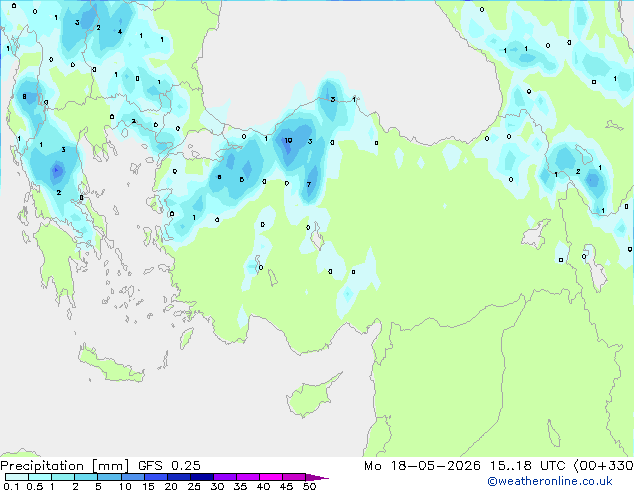634x490 pixels.
Task: Click the 45–50 mm legend swatch
Action: 294,477
